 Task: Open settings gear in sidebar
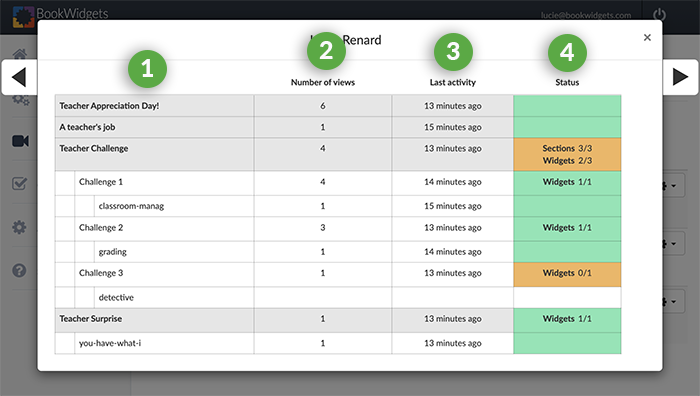pyautogui.click(x=19, y=228)
